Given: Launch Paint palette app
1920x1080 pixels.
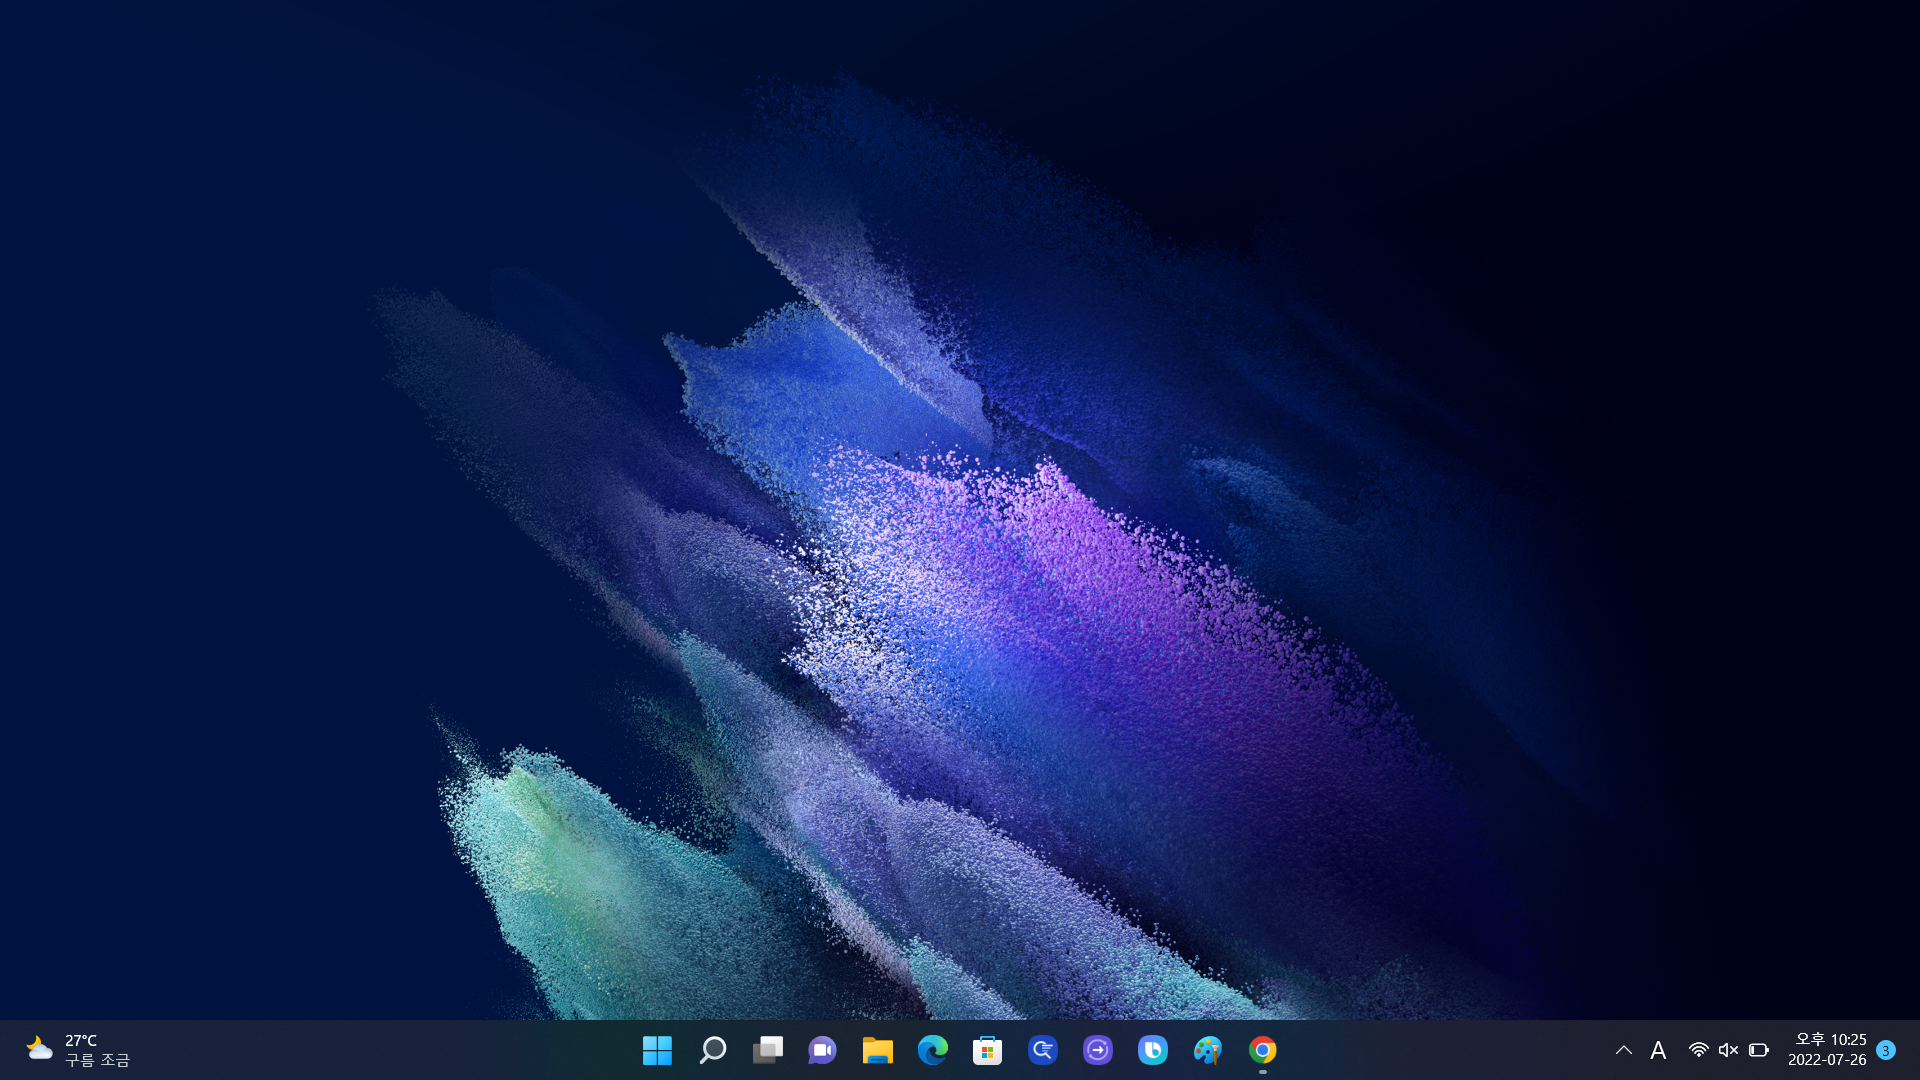Looking at the screenshot, I should [1207, 1050].
